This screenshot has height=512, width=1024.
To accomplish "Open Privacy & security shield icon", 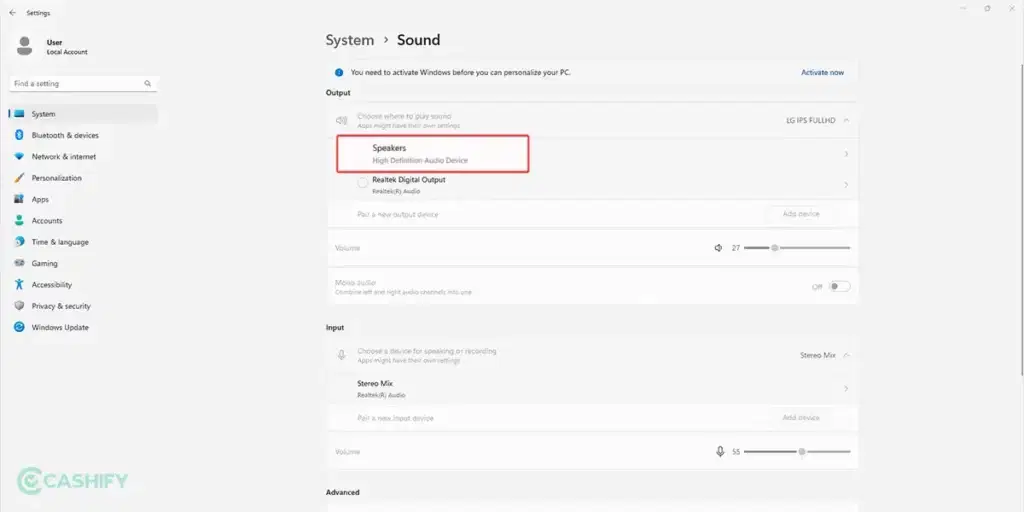I will [x=19, y=306].
